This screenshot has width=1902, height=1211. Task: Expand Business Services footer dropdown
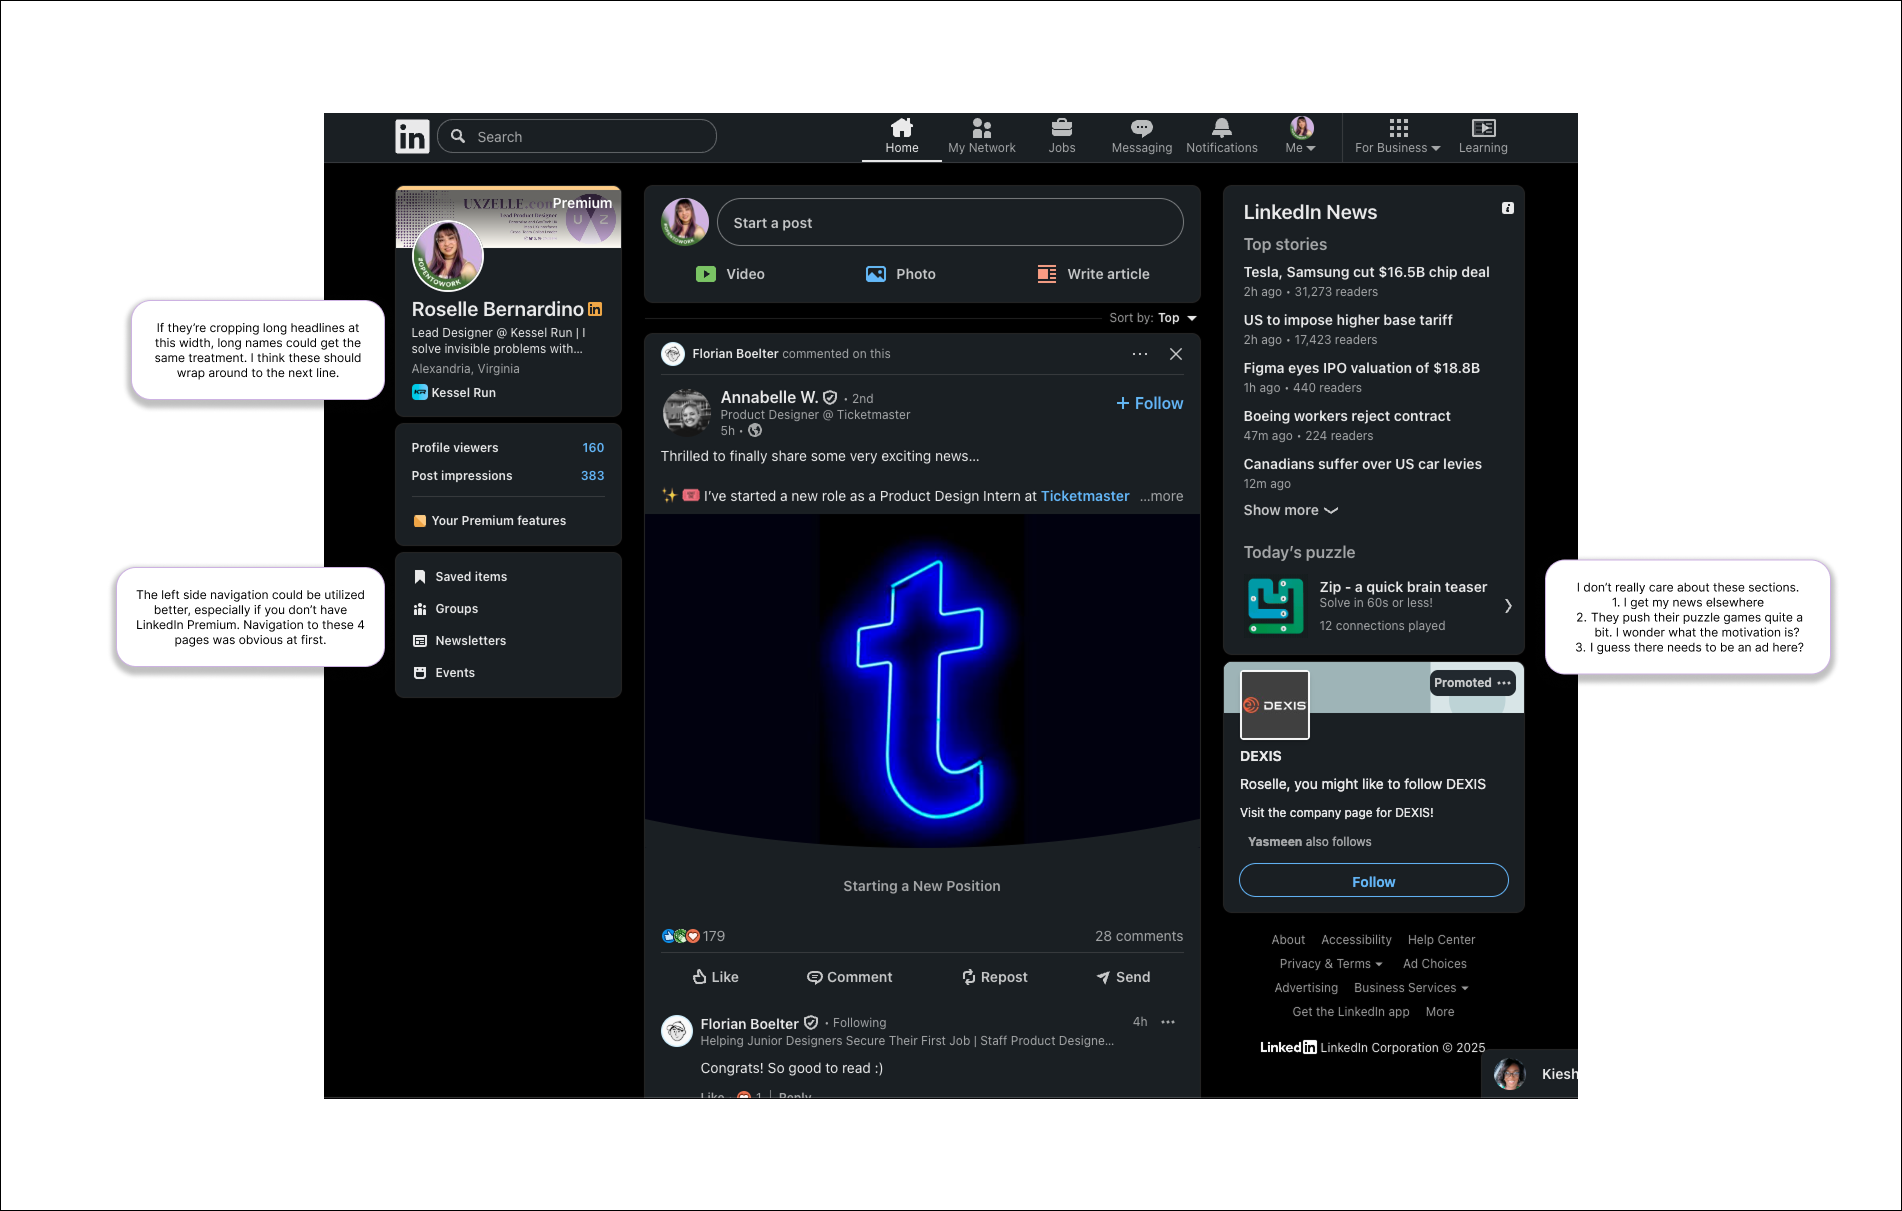pos(1411,988)
